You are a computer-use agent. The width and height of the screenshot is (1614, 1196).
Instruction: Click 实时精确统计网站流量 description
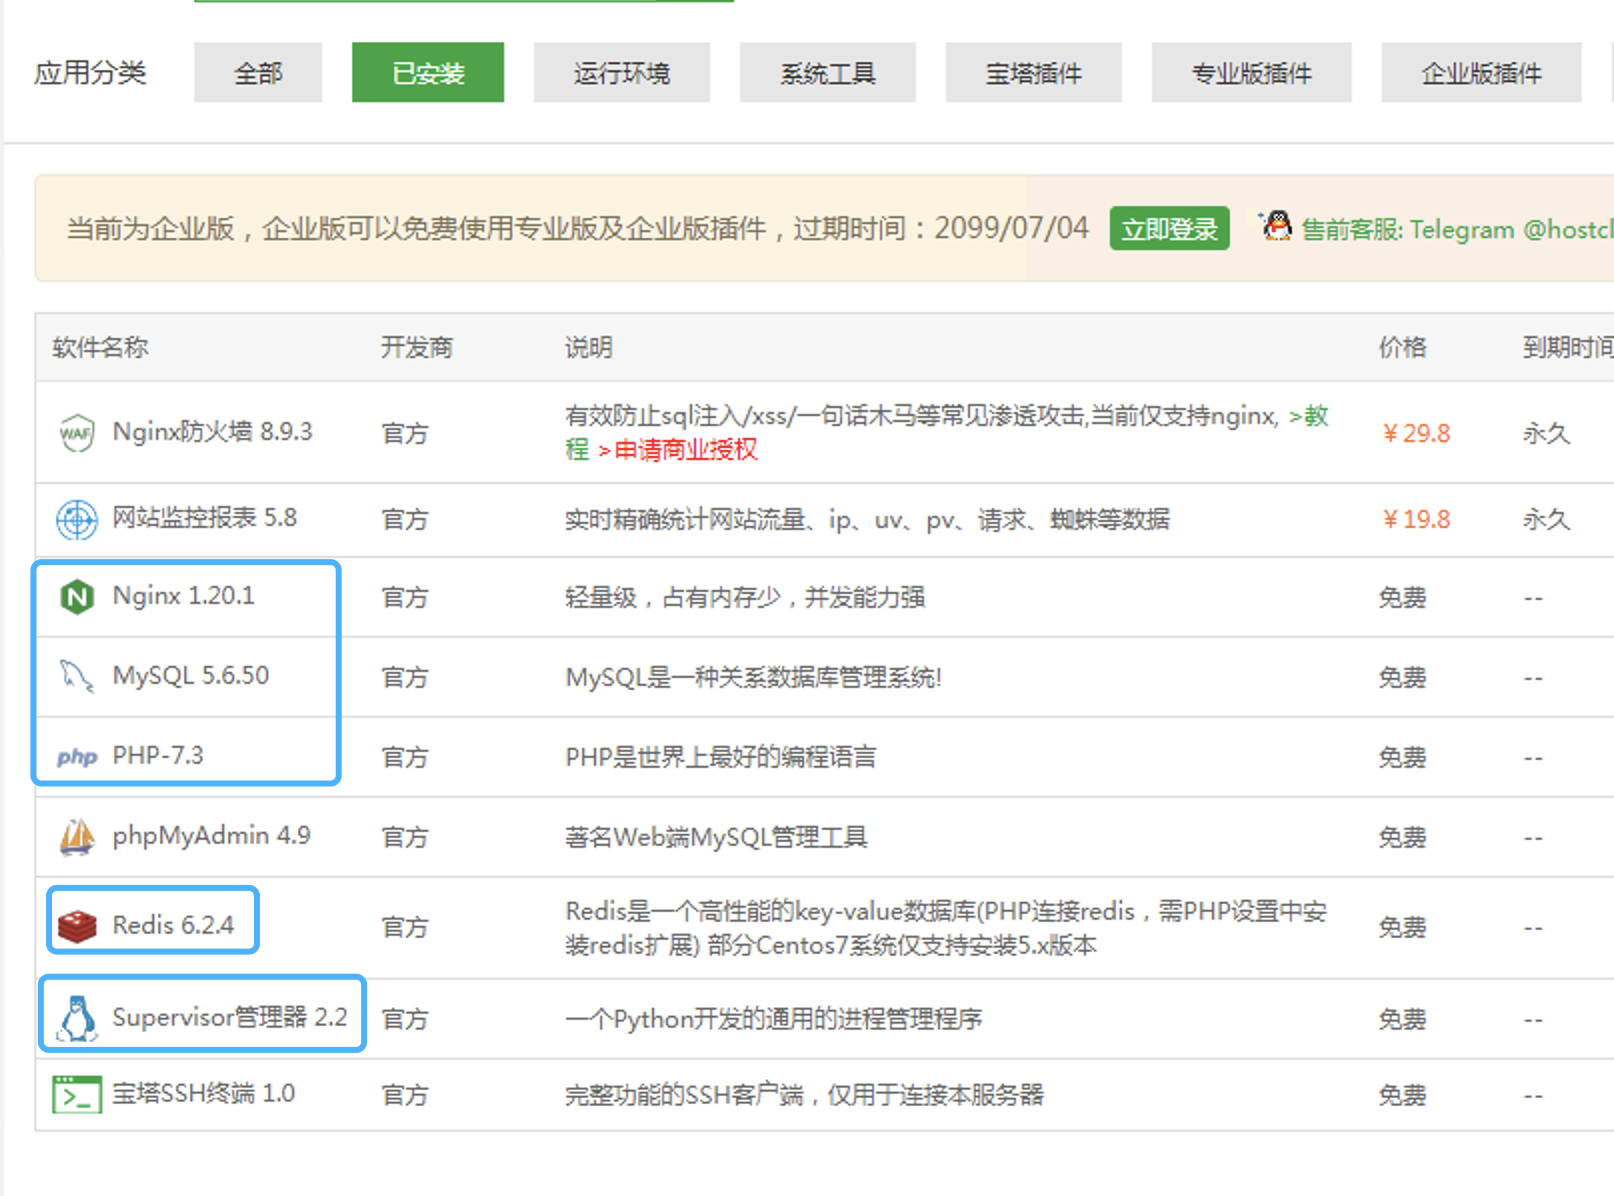click(x=867, y=519)
